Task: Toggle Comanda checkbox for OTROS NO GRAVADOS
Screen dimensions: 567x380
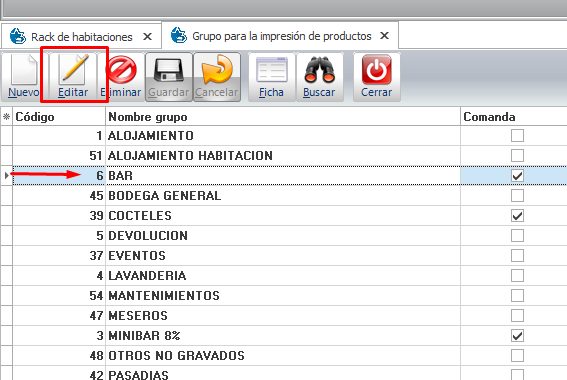Action: tap(517, 356)
